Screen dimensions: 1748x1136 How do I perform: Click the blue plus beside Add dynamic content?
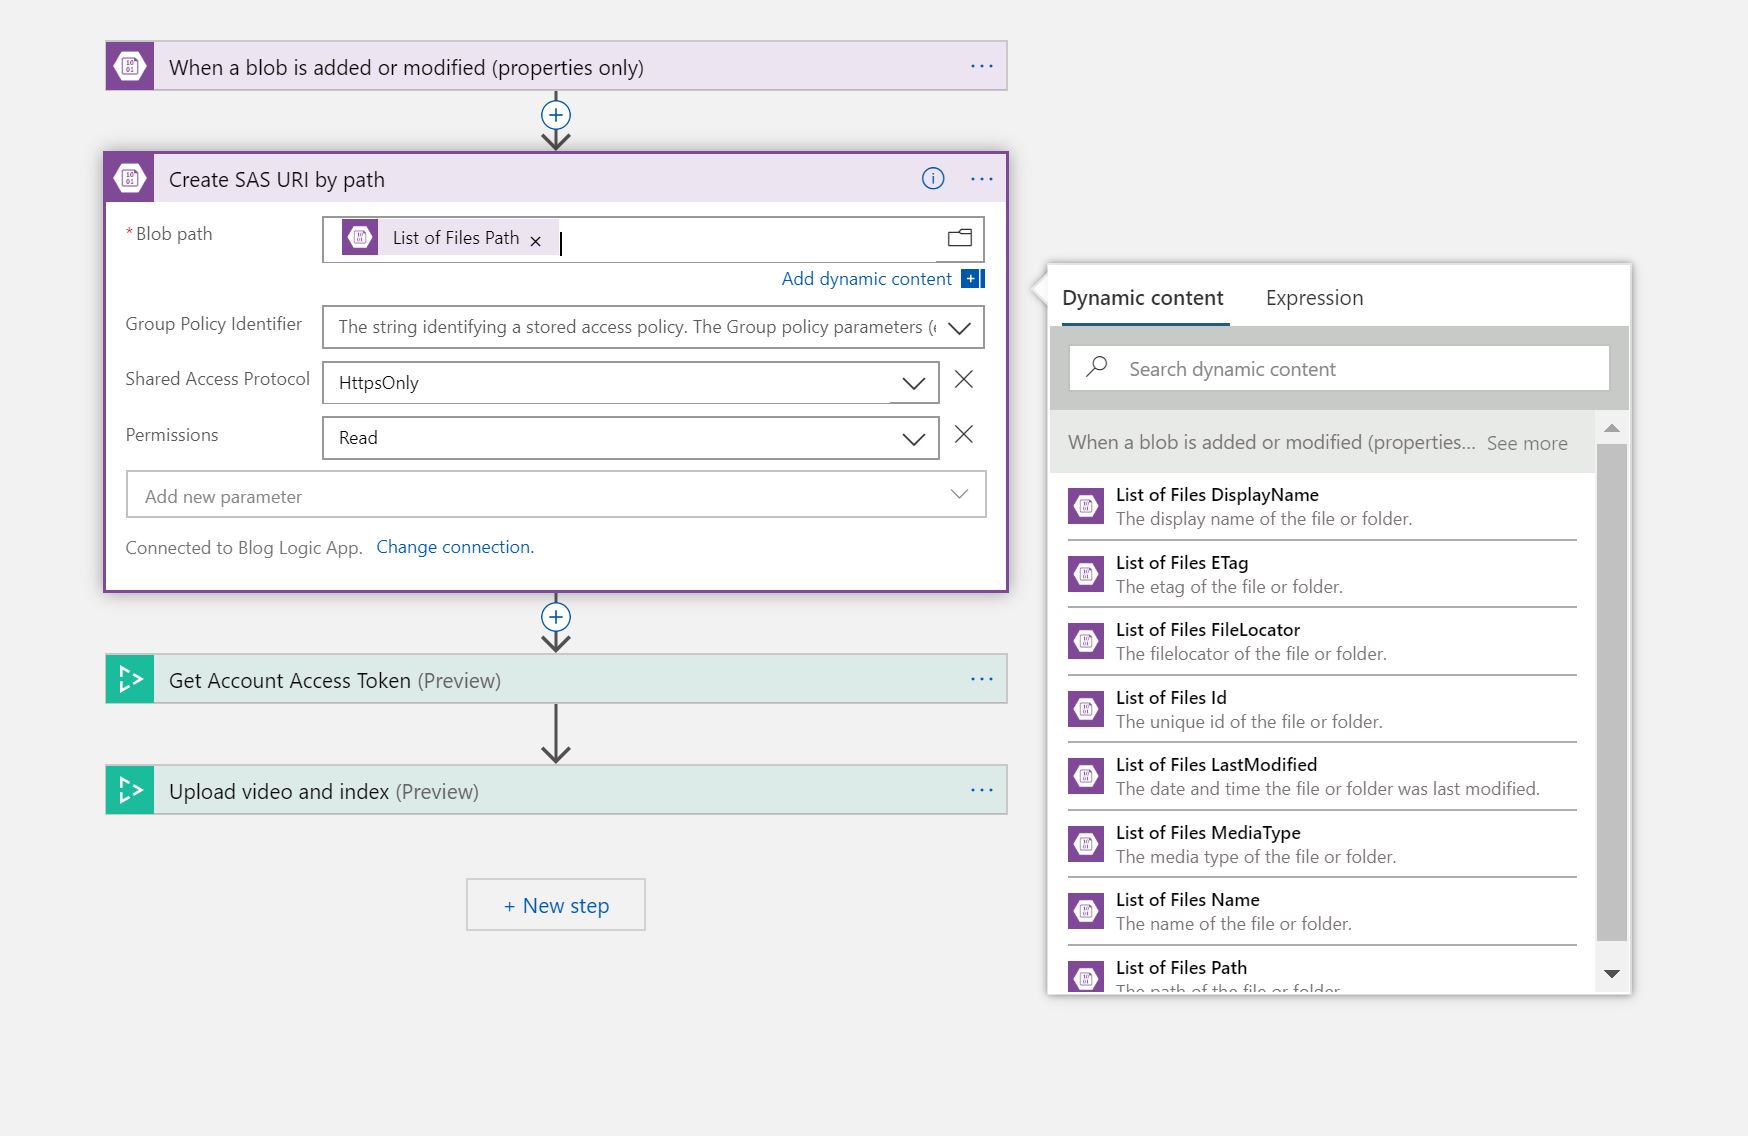click(x=973, y=279)
